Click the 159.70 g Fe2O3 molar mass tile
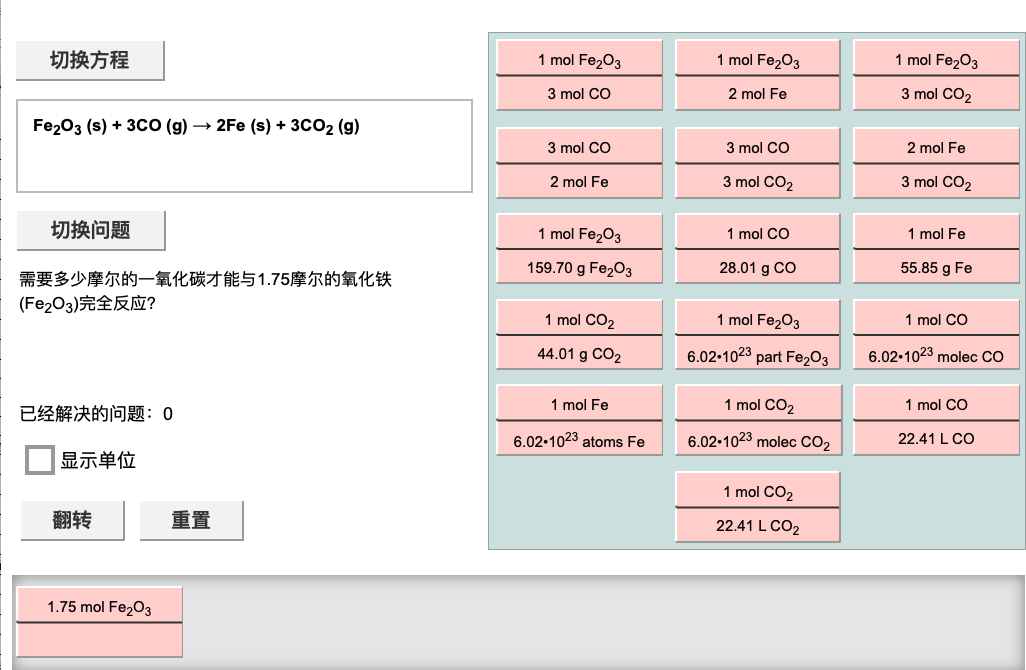This screenshot has height=670, width=1026. click(x=579, y=249)
